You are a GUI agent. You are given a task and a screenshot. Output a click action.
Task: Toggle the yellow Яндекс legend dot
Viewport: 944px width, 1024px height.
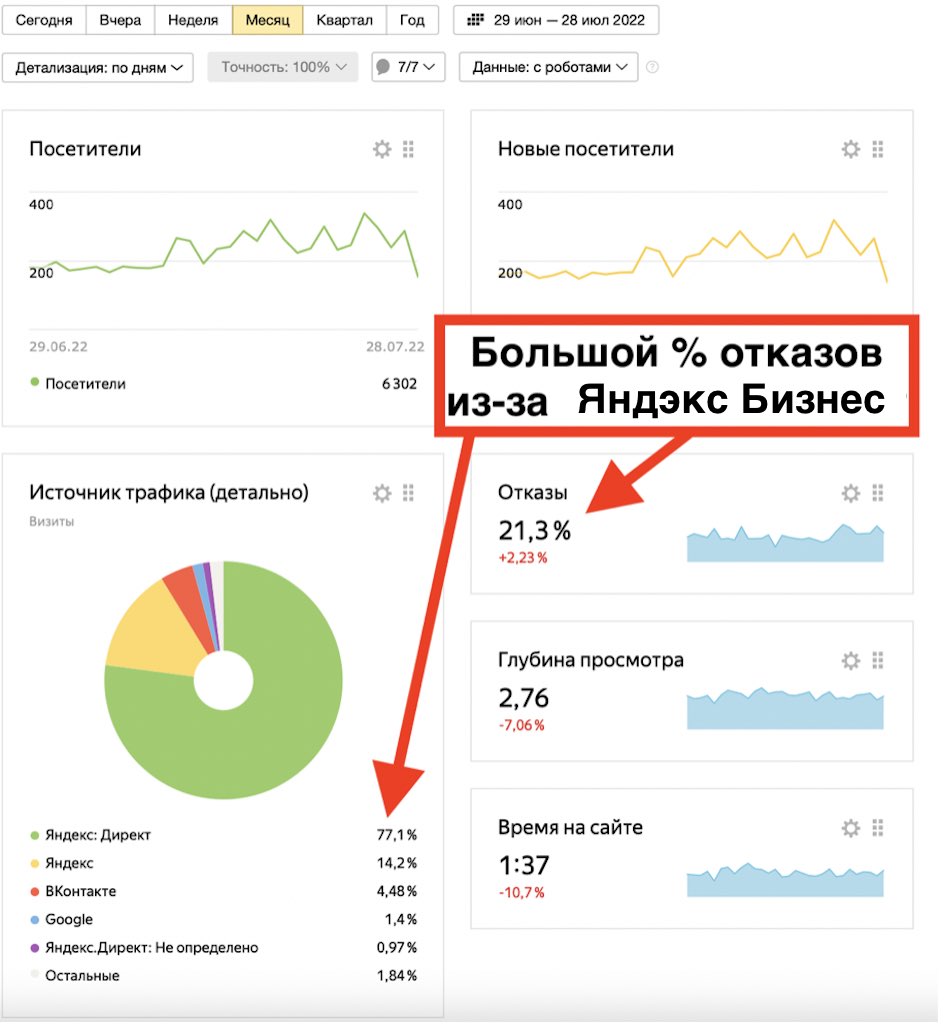[x=35, y=863]
